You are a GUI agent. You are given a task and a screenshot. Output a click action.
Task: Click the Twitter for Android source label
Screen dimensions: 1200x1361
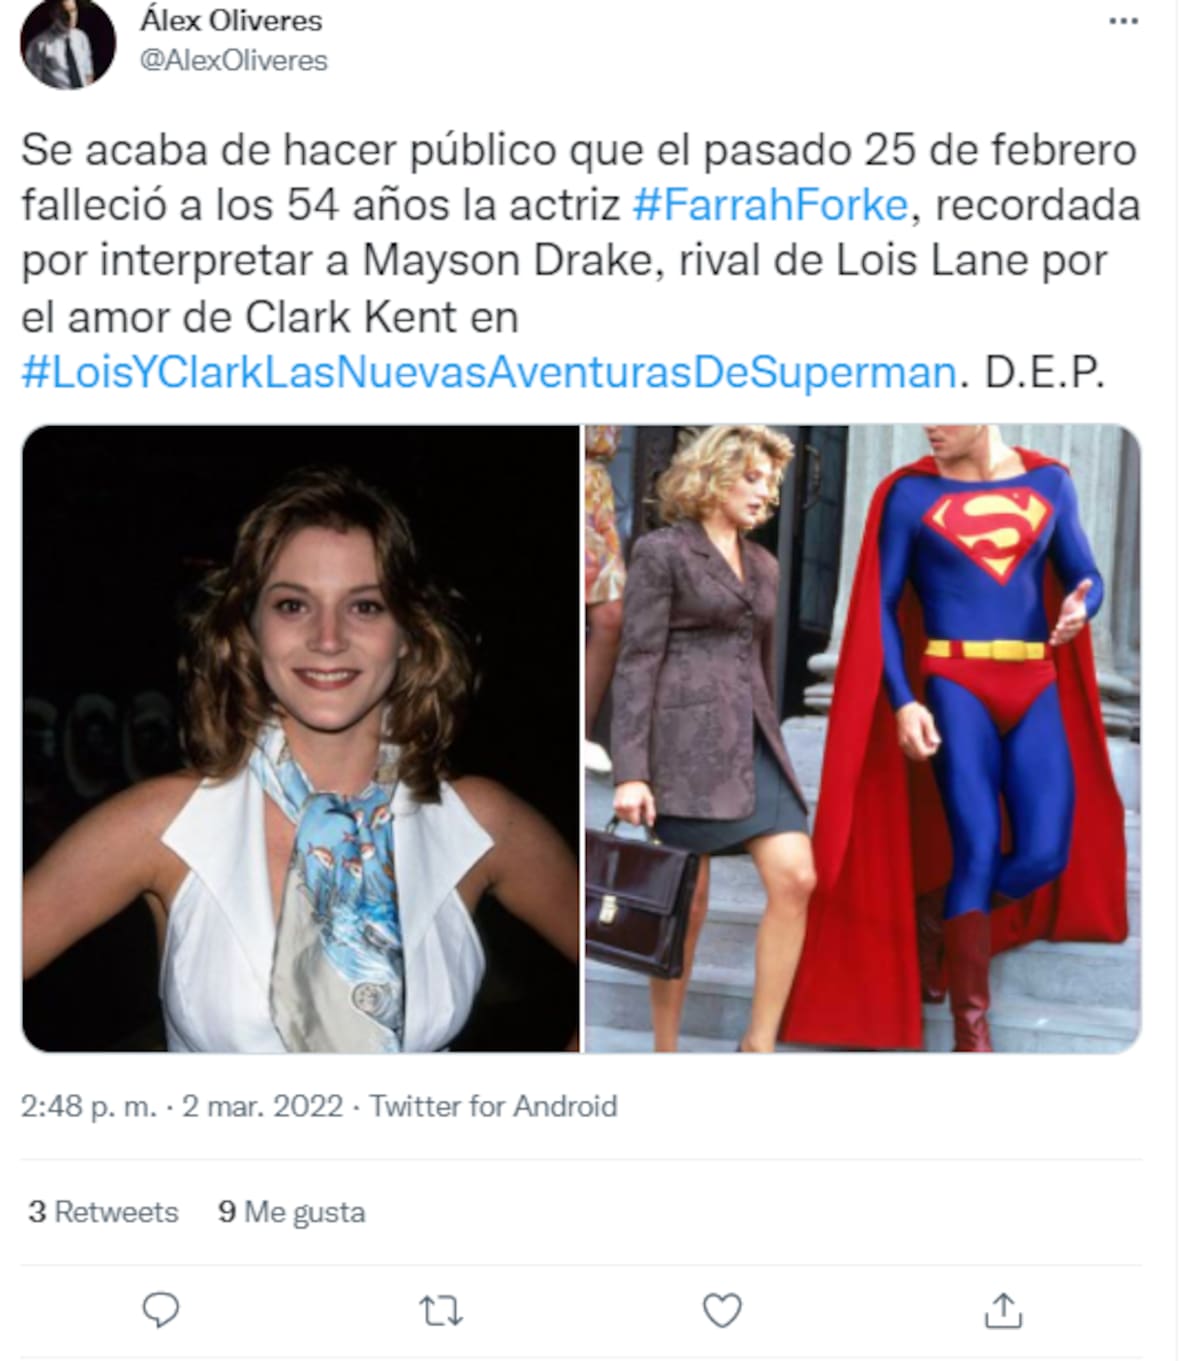click(x=493, y=1106)
